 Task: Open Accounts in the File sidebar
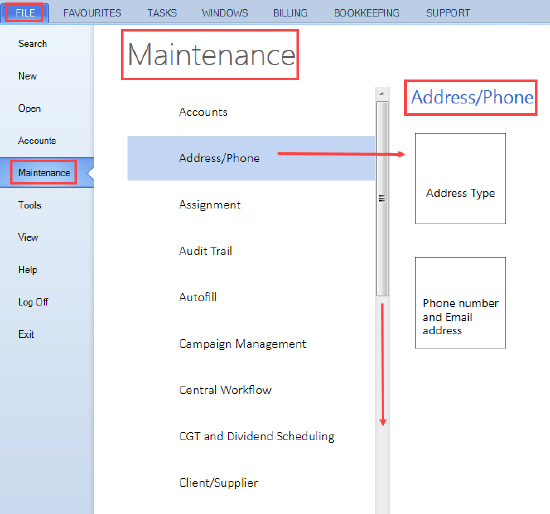point(37,140)
